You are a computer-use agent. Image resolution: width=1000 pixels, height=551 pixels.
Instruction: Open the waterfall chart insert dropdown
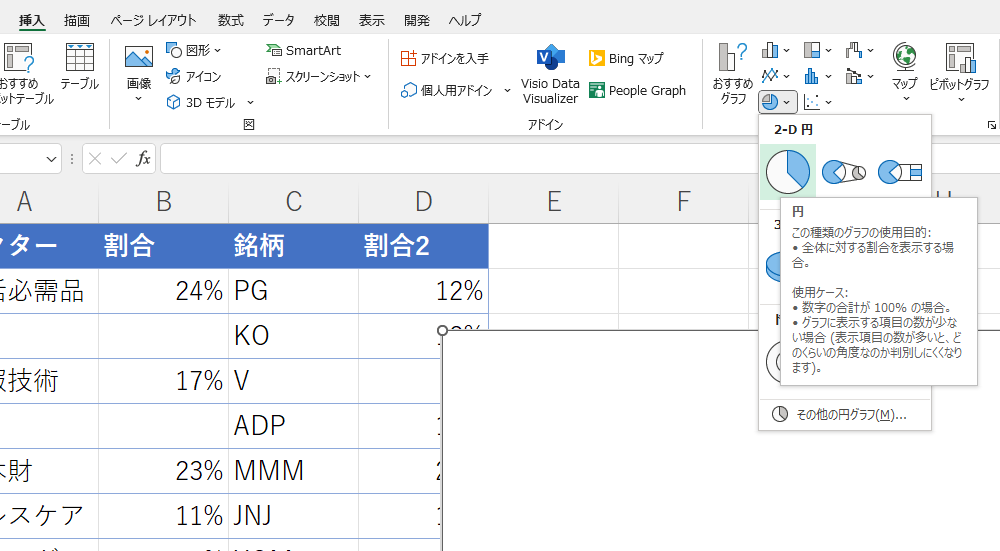[860, 50]
